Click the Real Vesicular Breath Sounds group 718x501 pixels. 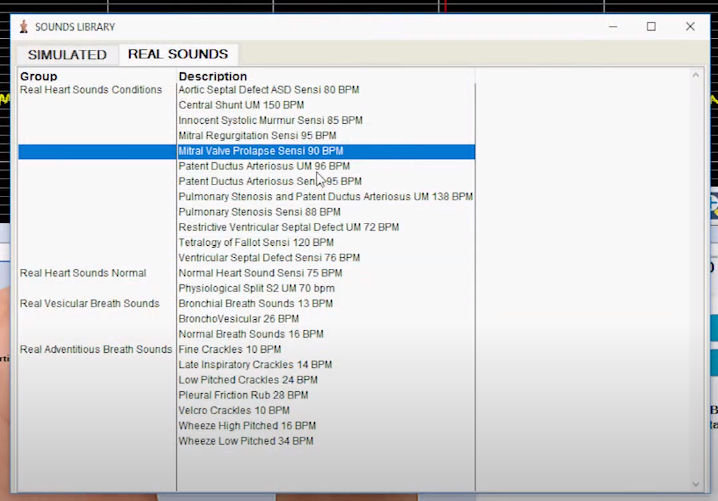(89, 304)
